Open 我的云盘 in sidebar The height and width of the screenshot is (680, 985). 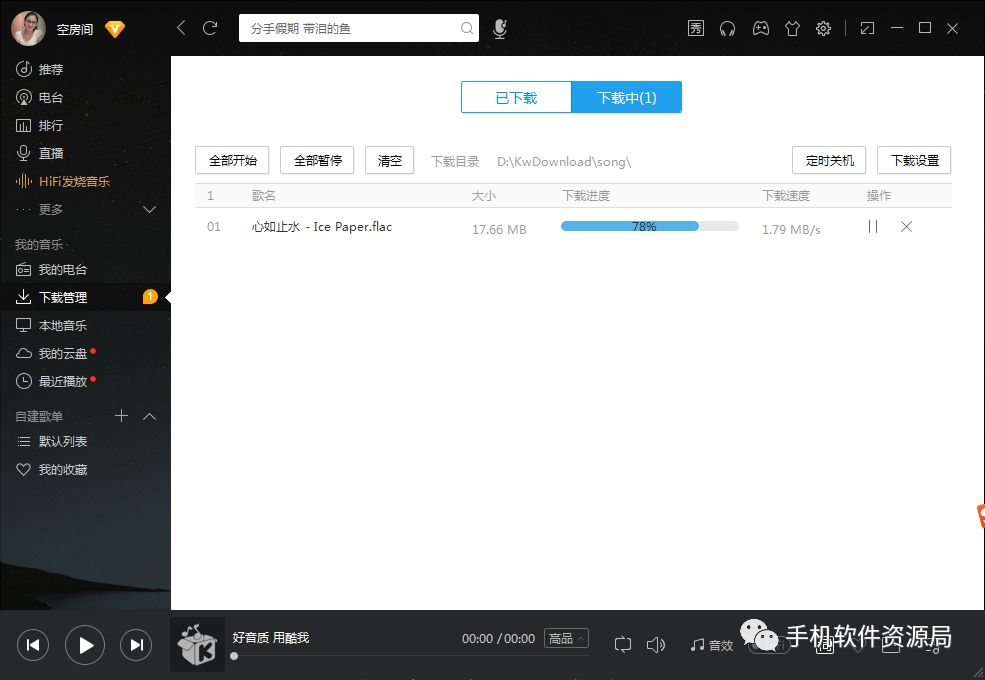(x=52, y=354)
